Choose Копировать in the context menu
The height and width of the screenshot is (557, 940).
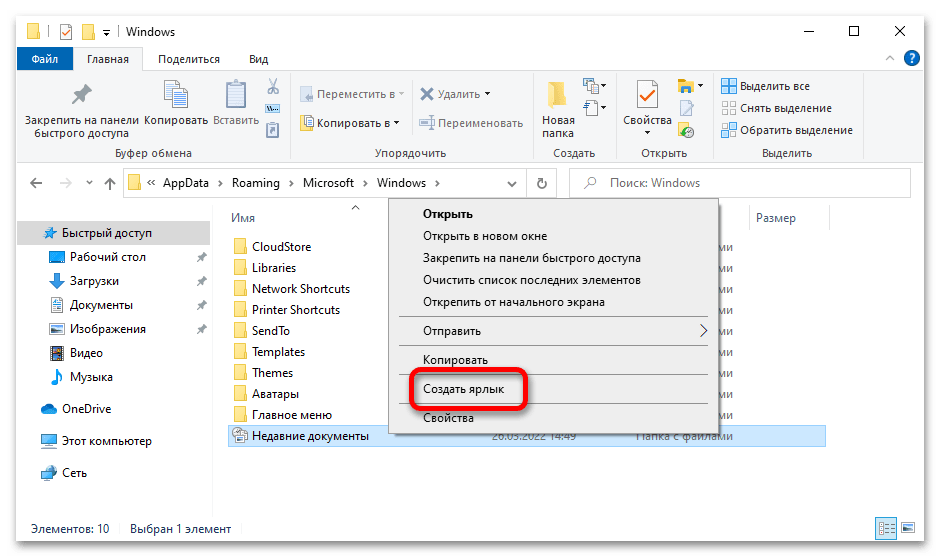point(553,360)
